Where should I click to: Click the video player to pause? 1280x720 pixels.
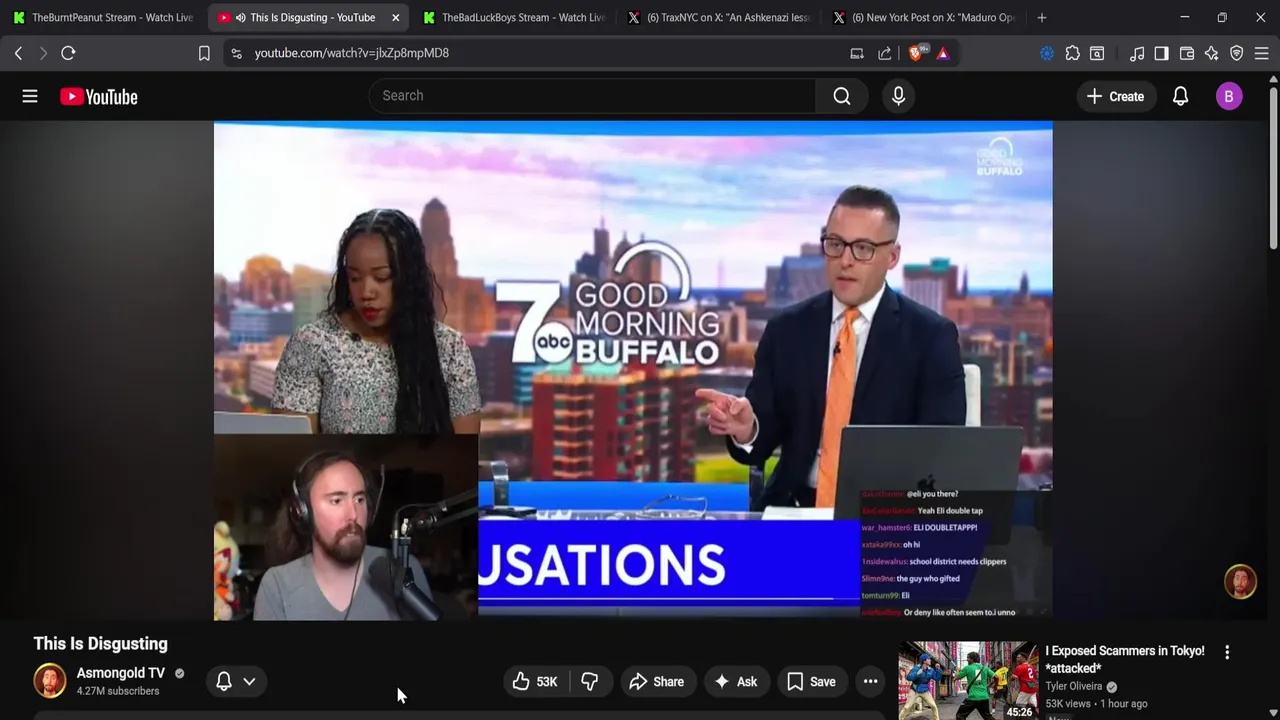point(633,371)
